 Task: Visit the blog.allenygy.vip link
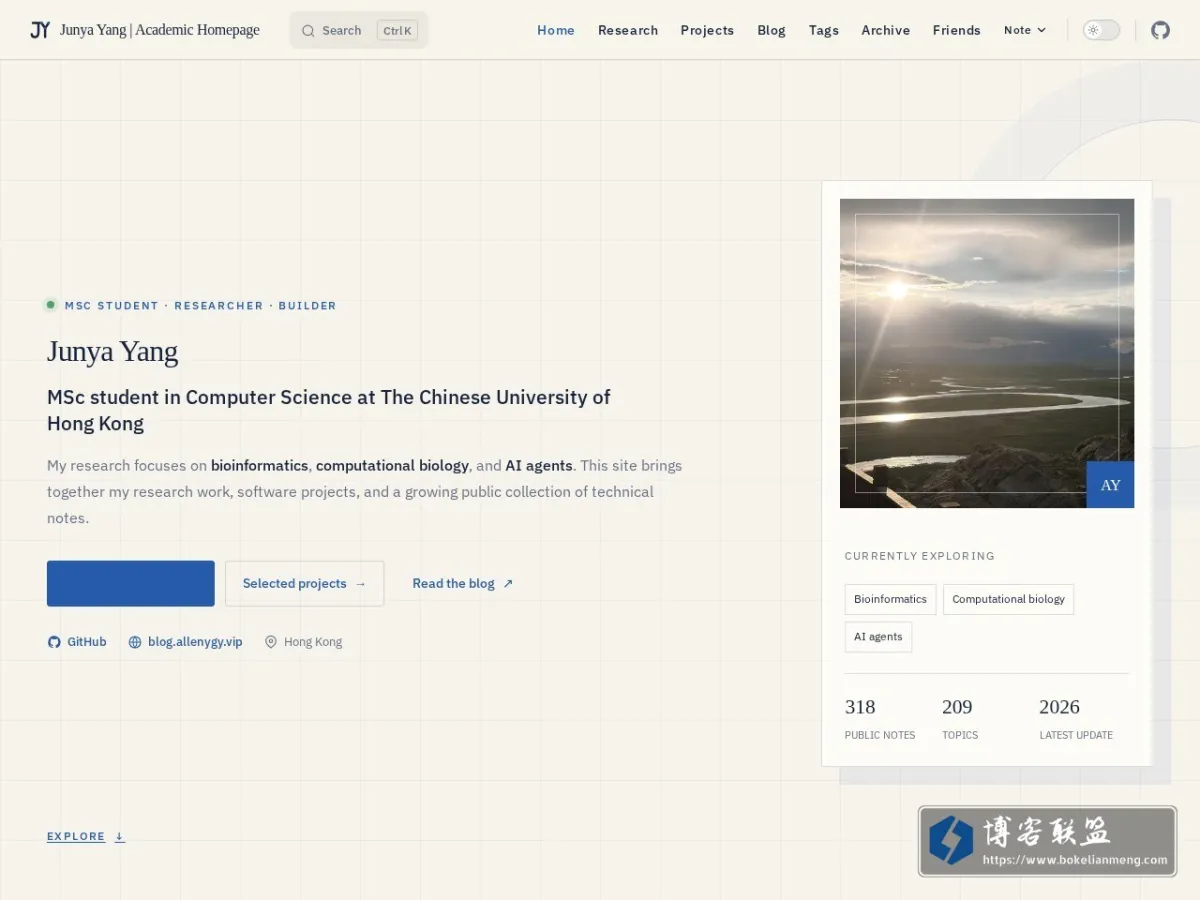[186, 642]
